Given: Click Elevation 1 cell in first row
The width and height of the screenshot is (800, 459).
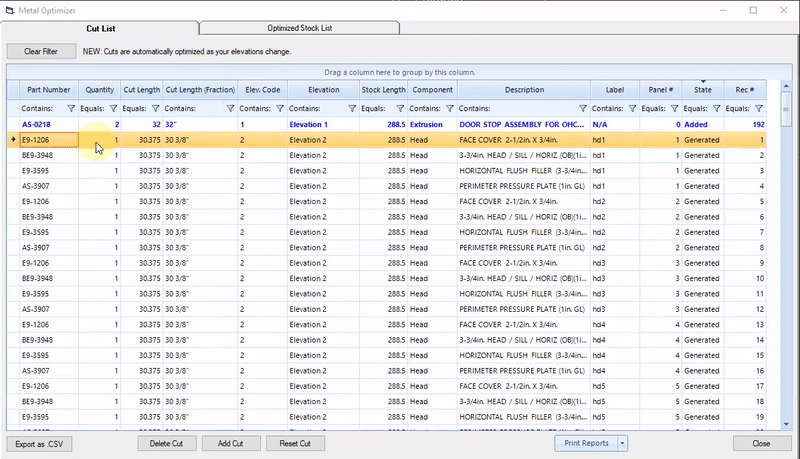Looking at the screenshot, I should 323,124.
